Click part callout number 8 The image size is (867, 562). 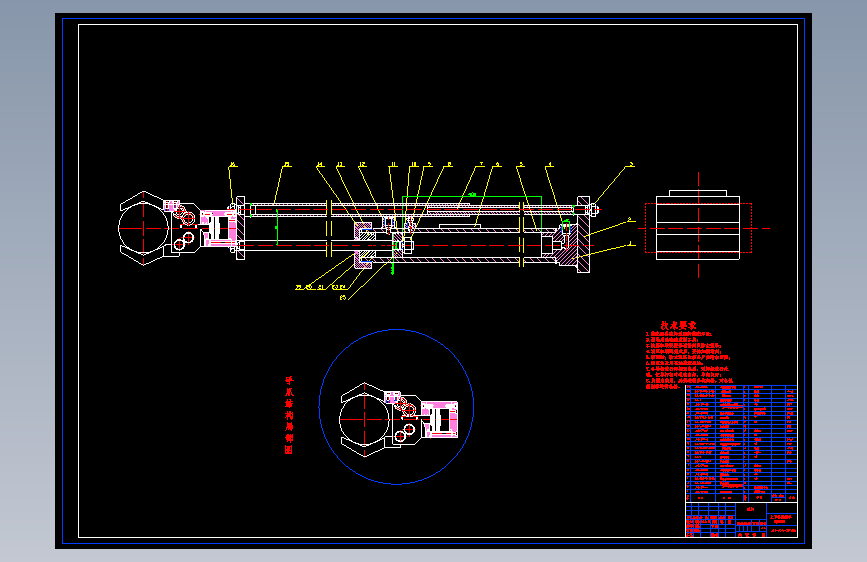point(450,164)
